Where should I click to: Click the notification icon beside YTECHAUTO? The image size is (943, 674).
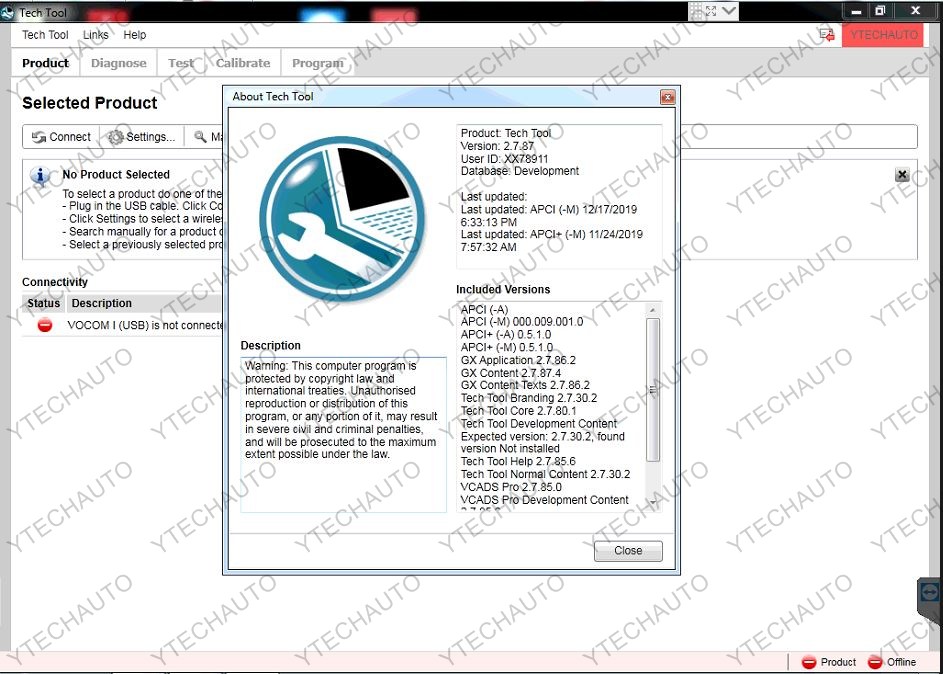point(826,34)
